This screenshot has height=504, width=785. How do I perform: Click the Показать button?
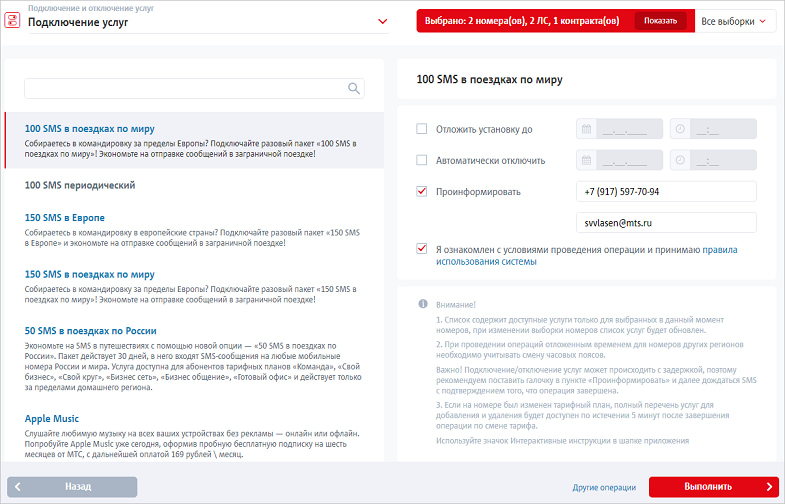660,21
